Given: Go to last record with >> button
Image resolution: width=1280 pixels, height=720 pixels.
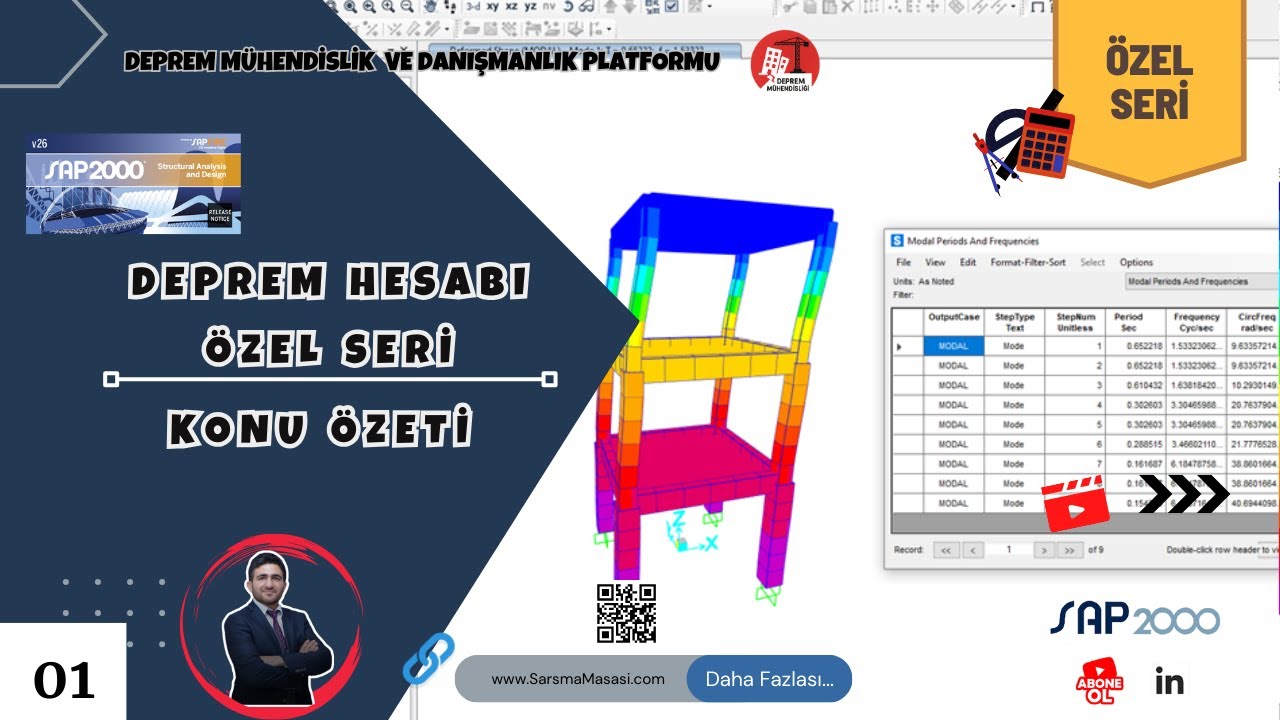Looking at the screenshot, I should coord(1070,550).
